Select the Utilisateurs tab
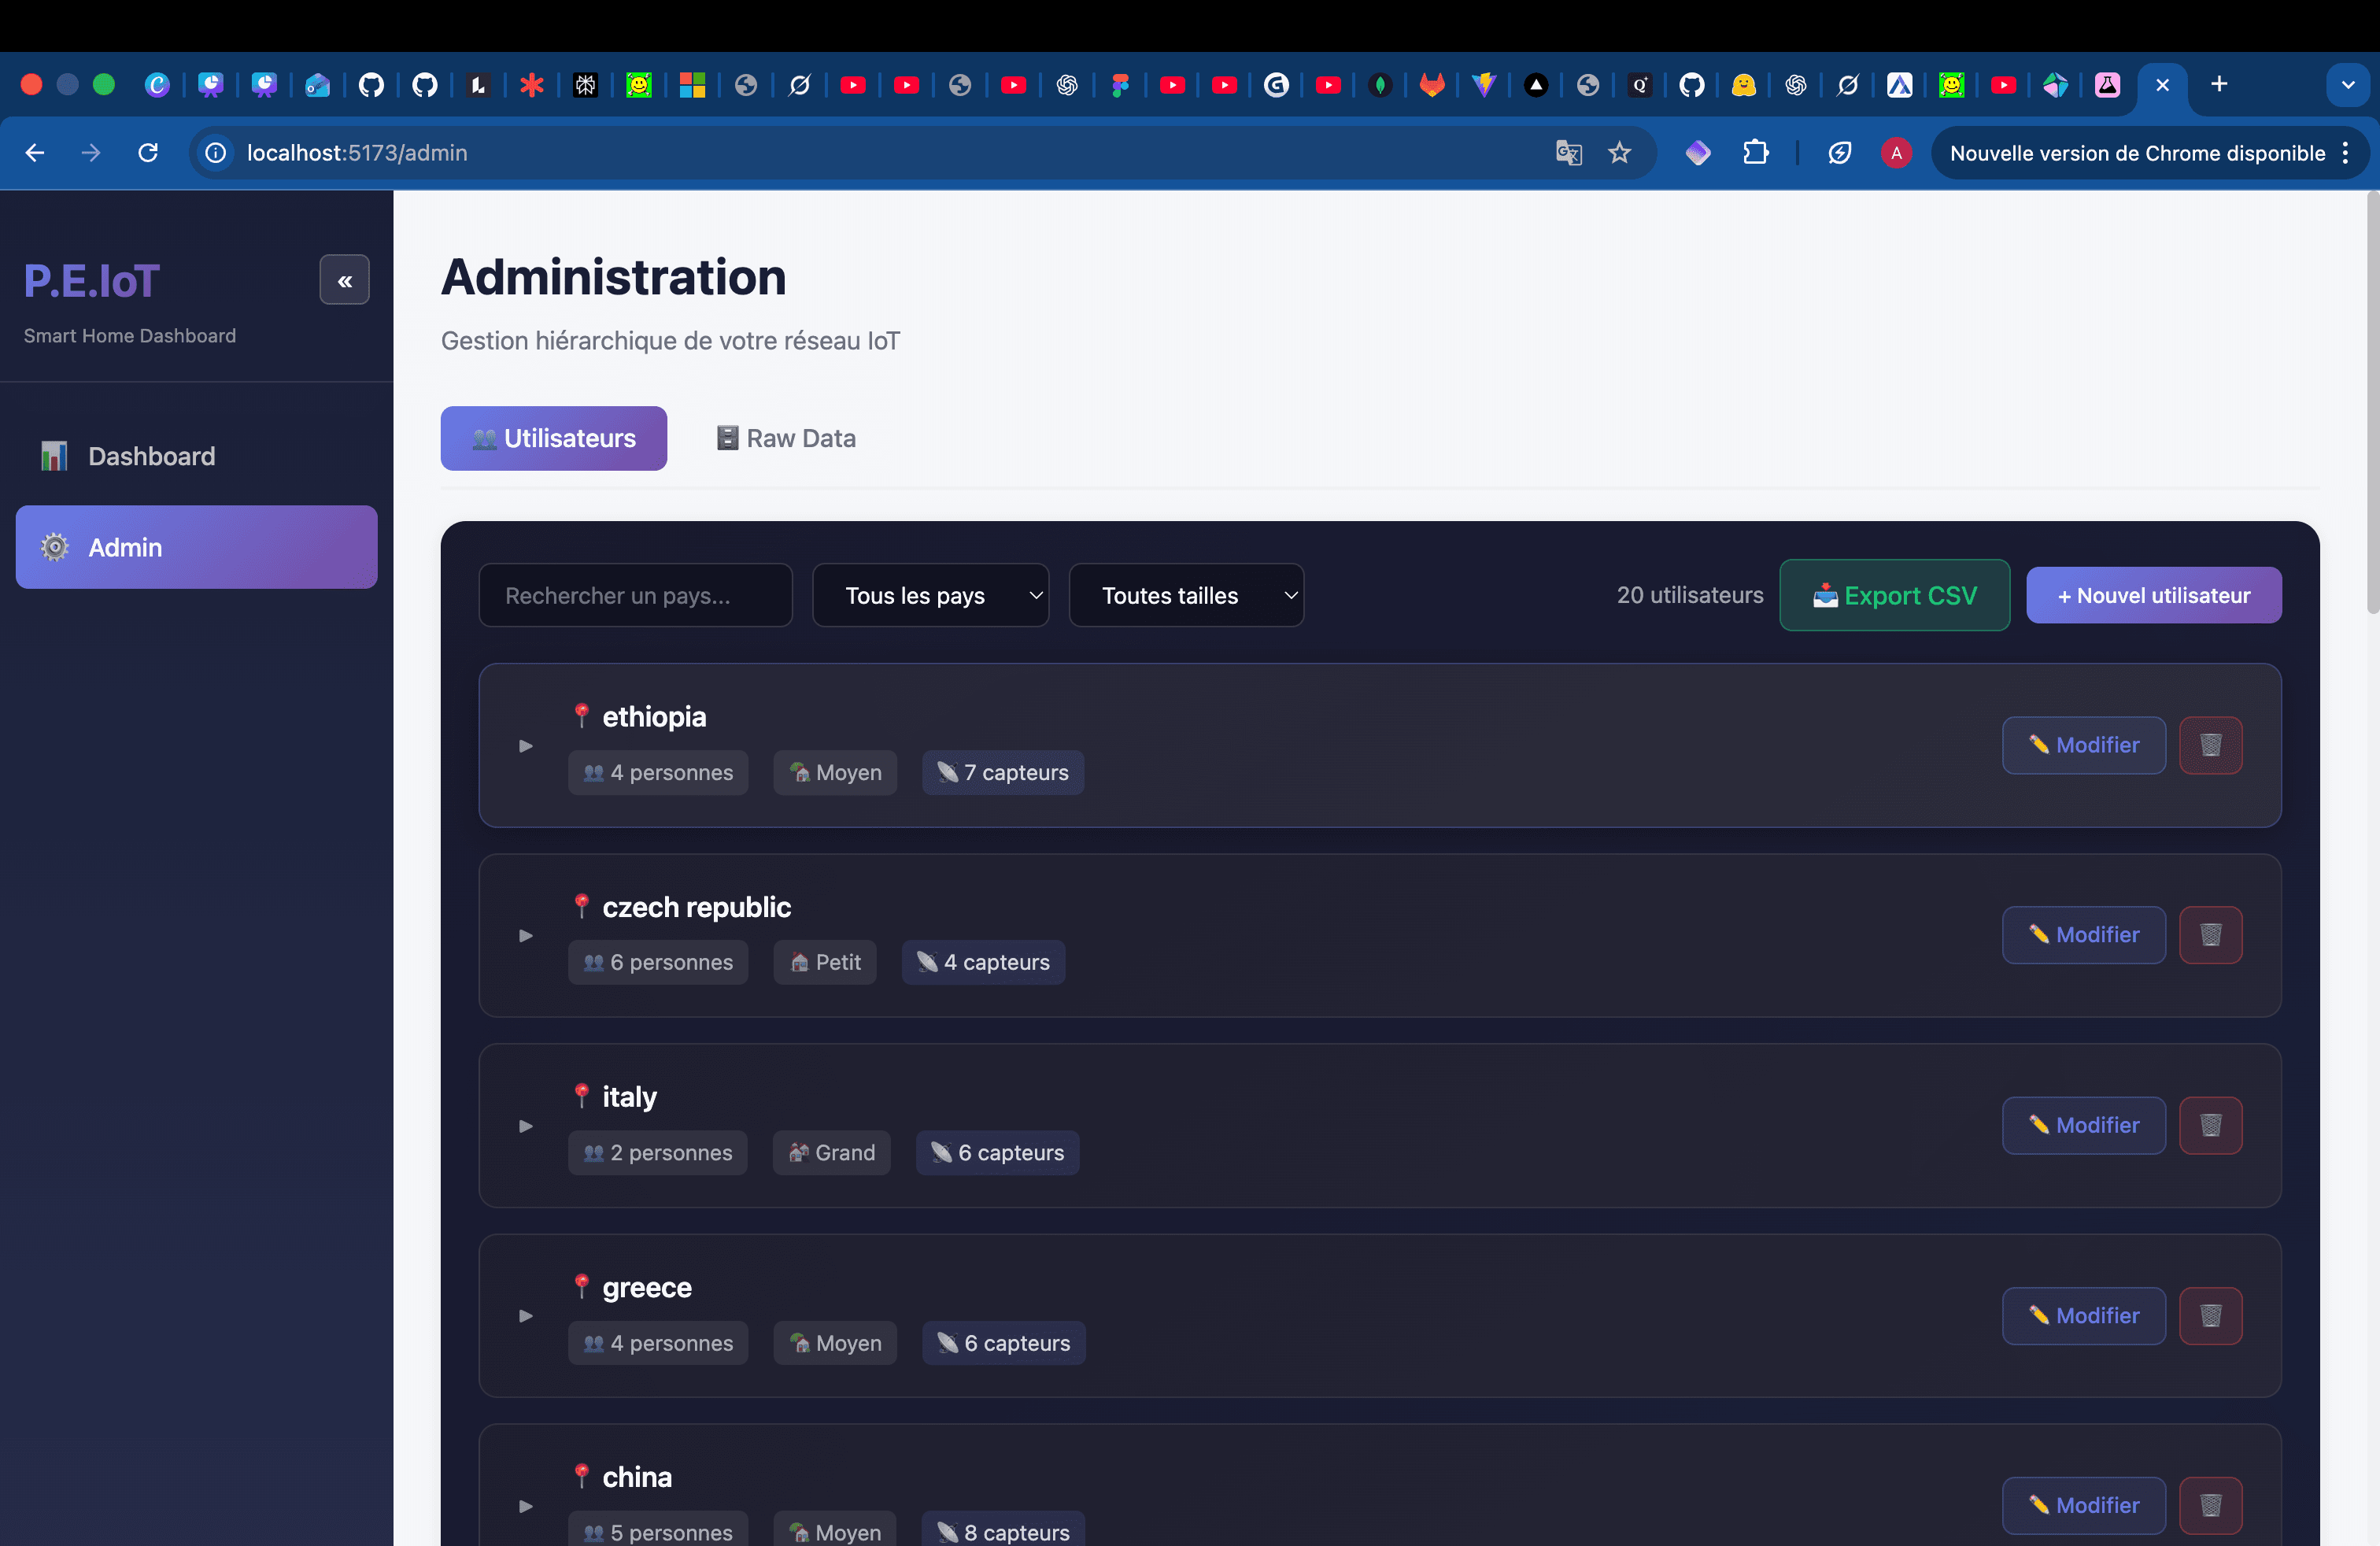This screenshot has width=2380, height=1546. [553, 438]
